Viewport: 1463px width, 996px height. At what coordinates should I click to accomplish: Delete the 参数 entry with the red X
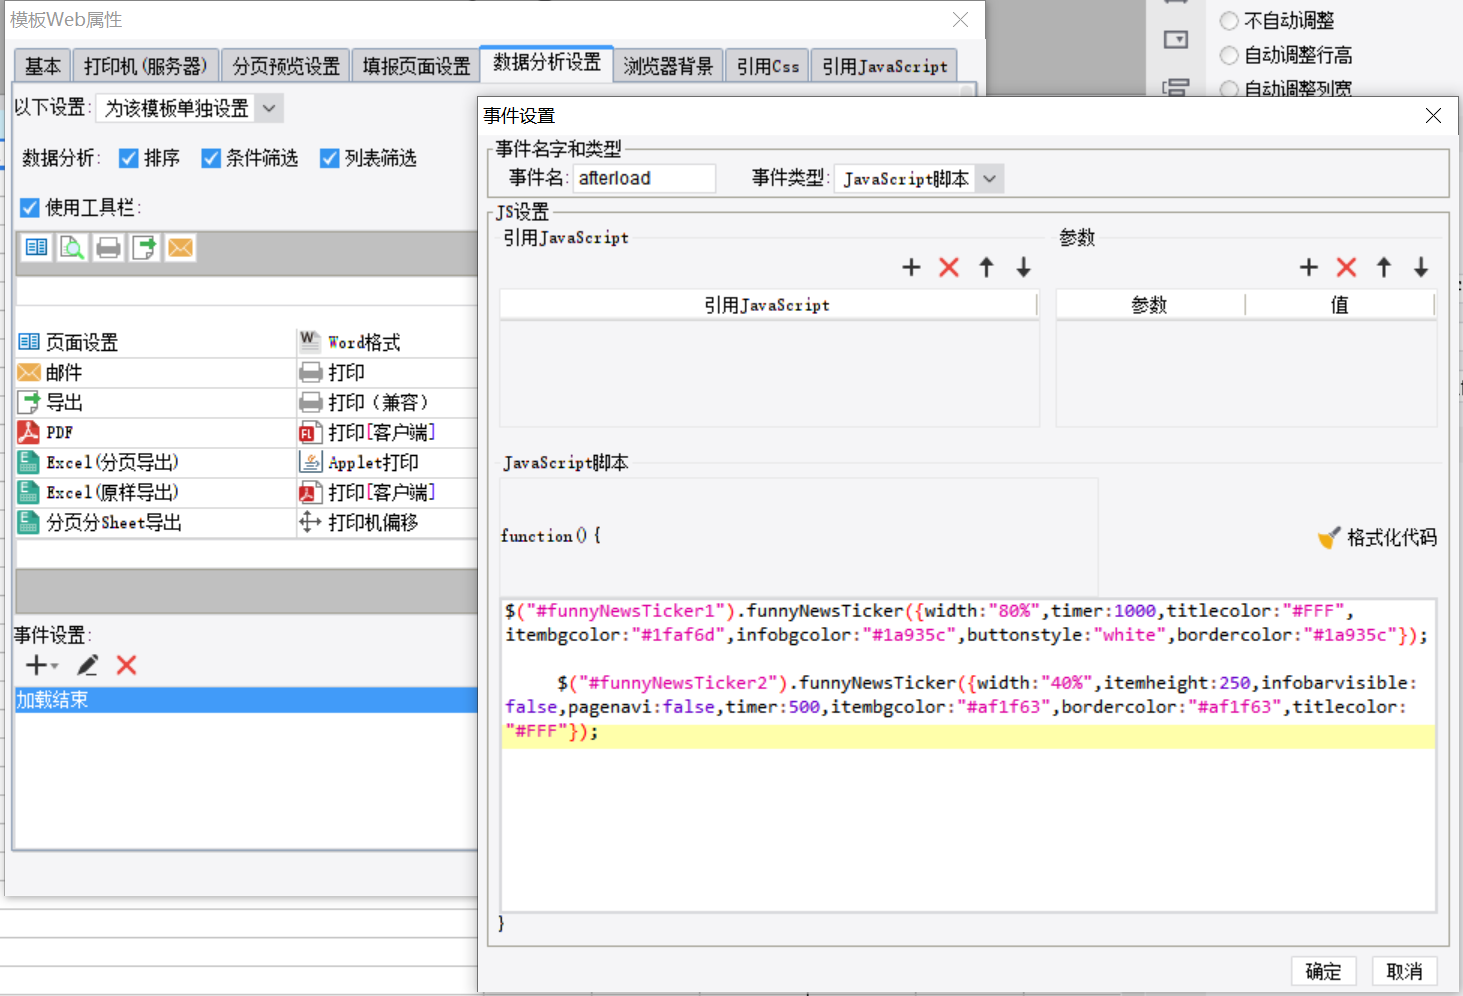click(x=1347, y=267)
